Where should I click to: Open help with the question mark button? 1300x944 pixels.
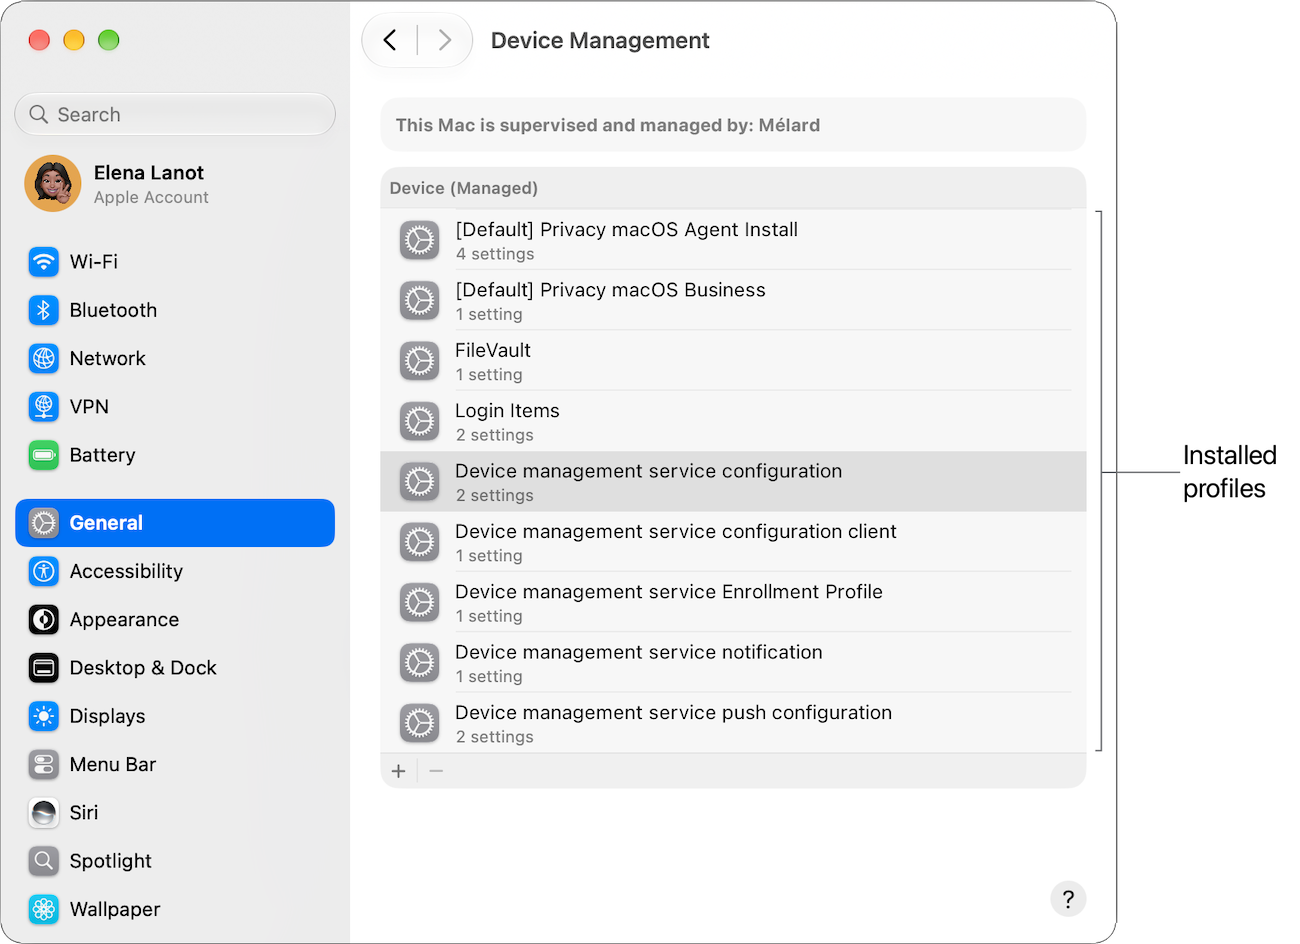1068,898
